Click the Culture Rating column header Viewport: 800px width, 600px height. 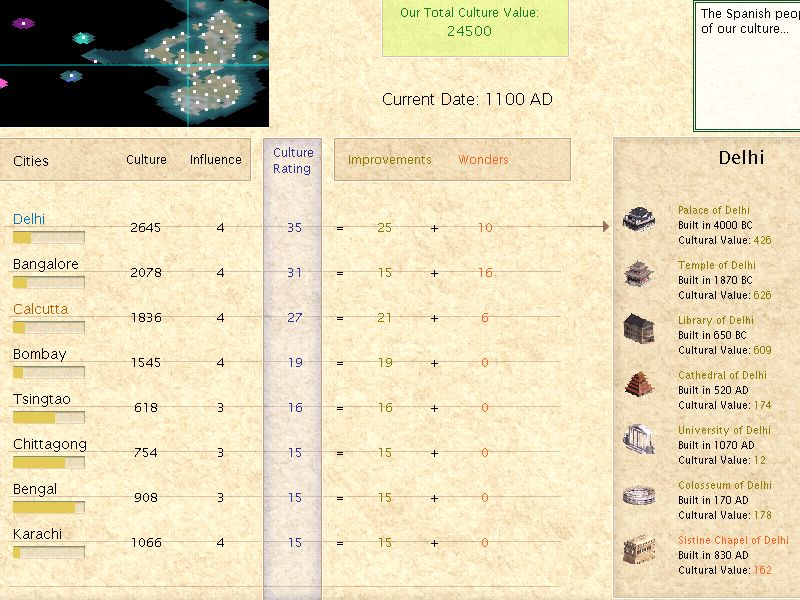[293, 160]
